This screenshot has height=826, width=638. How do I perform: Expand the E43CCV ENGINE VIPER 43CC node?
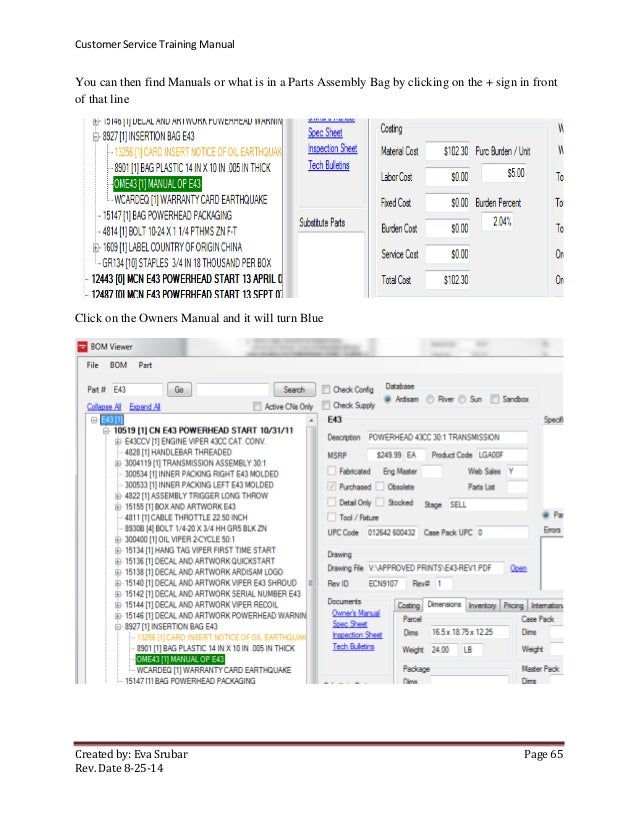pyautogui.click(x=117, y=441)
